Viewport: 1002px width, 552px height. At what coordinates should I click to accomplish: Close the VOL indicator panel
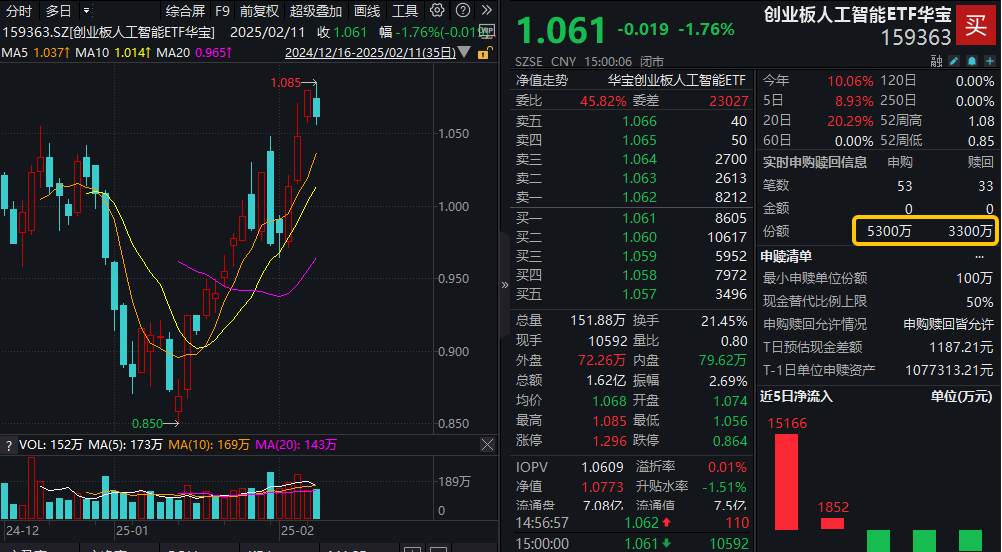[x=487, y=445]
